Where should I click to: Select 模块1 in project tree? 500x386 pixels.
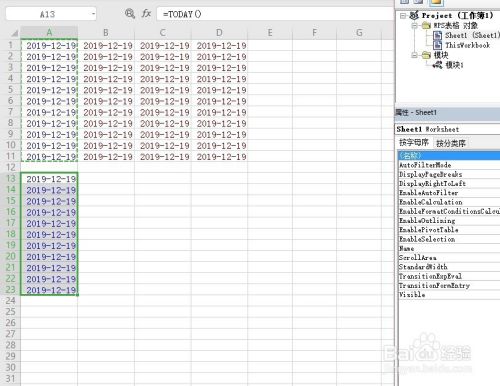click(x=455, y=65)
